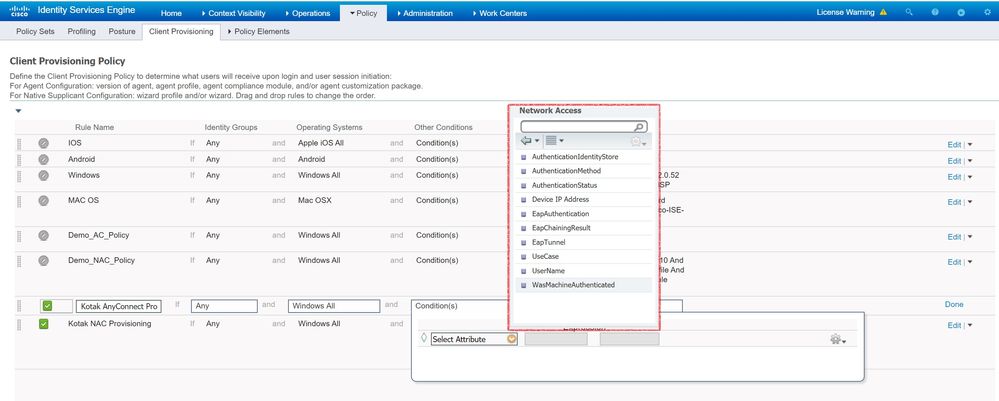Click drag handle of Kotak NAC Provisioning rule

click(19, 324)
